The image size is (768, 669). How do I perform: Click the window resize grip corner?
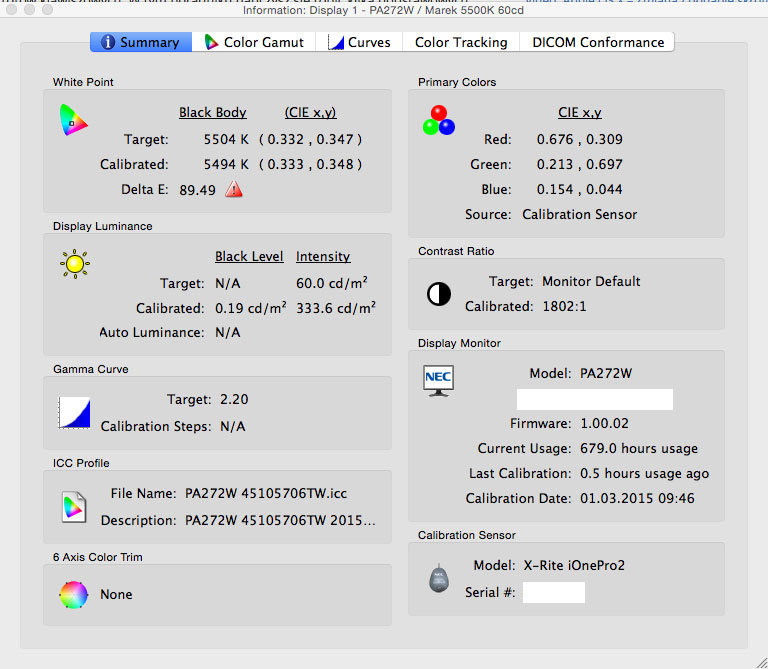coord(760,661)
